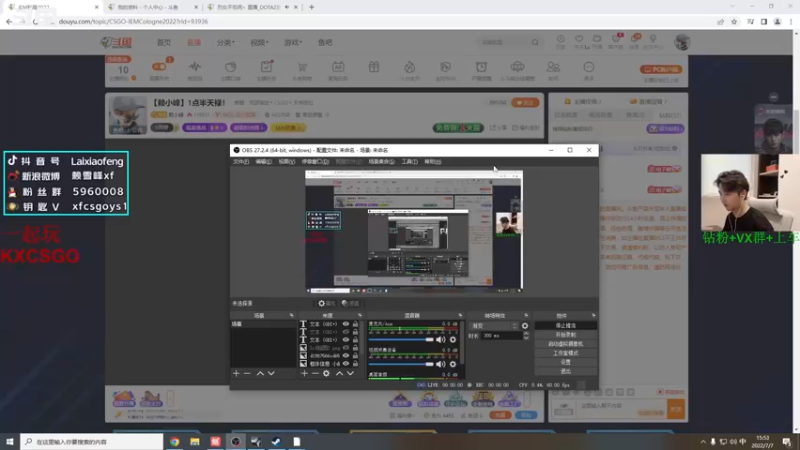800x450 pixels.
Task: Click 启动虚拟摄像机 in OBS controls
Action: click(565, 344)
